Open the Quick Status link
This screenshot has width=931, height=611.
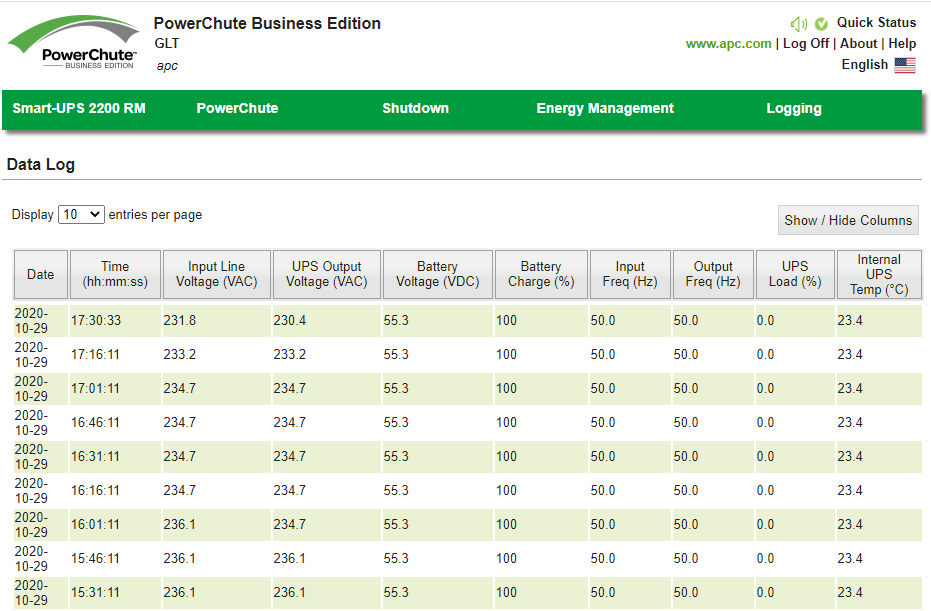(x=876, y=23)
